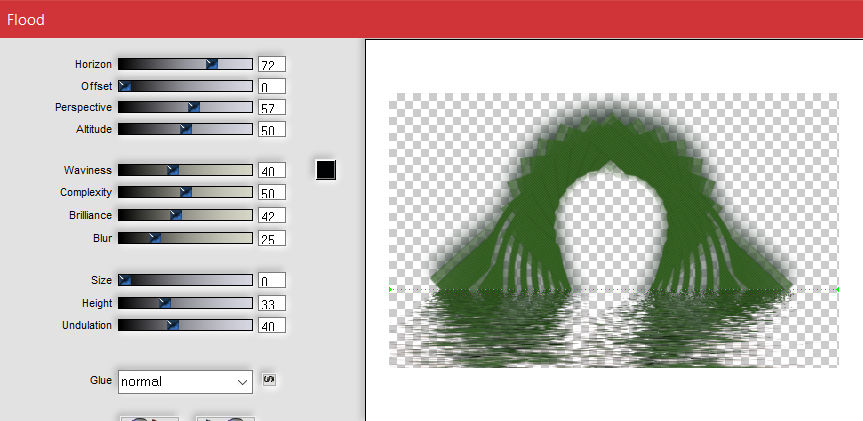Click the Horizon slider handle
The image size is (863, 421).
(x=212, y=64)
